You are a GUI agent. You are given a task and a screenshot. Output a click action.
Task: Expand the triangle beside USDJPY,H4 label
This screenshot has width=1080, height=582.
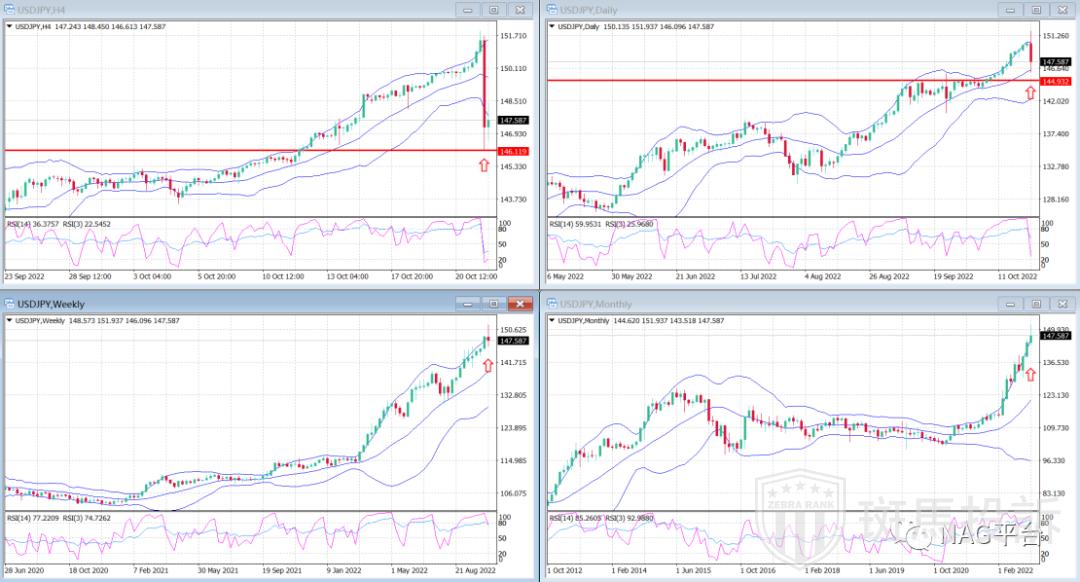9,27
